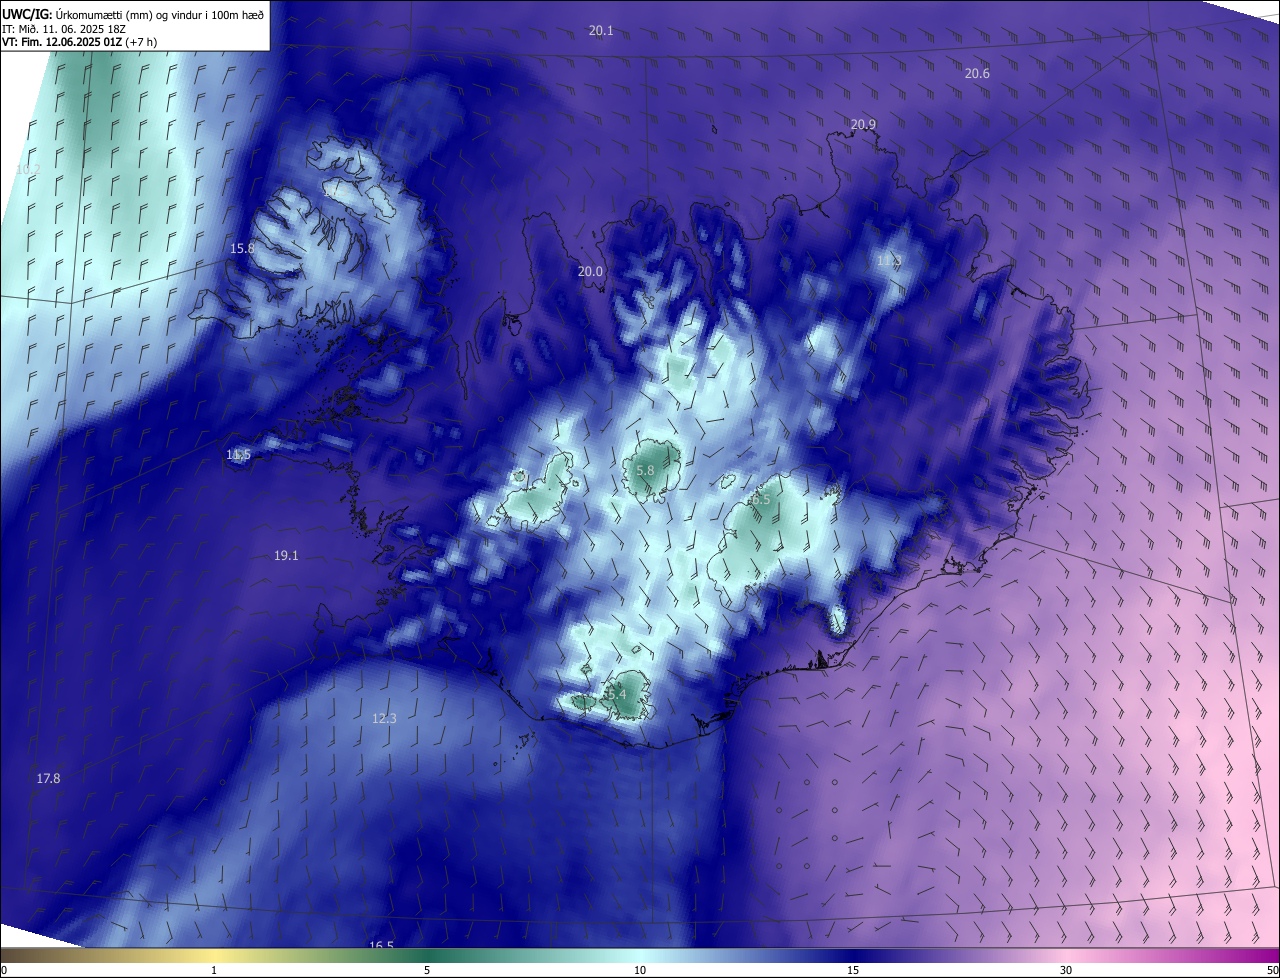Viewport: 1280px width, 978px height.
Task: Click the 50 tick on the color scale
Action: pyautogui.click(x=1272, y=970)
